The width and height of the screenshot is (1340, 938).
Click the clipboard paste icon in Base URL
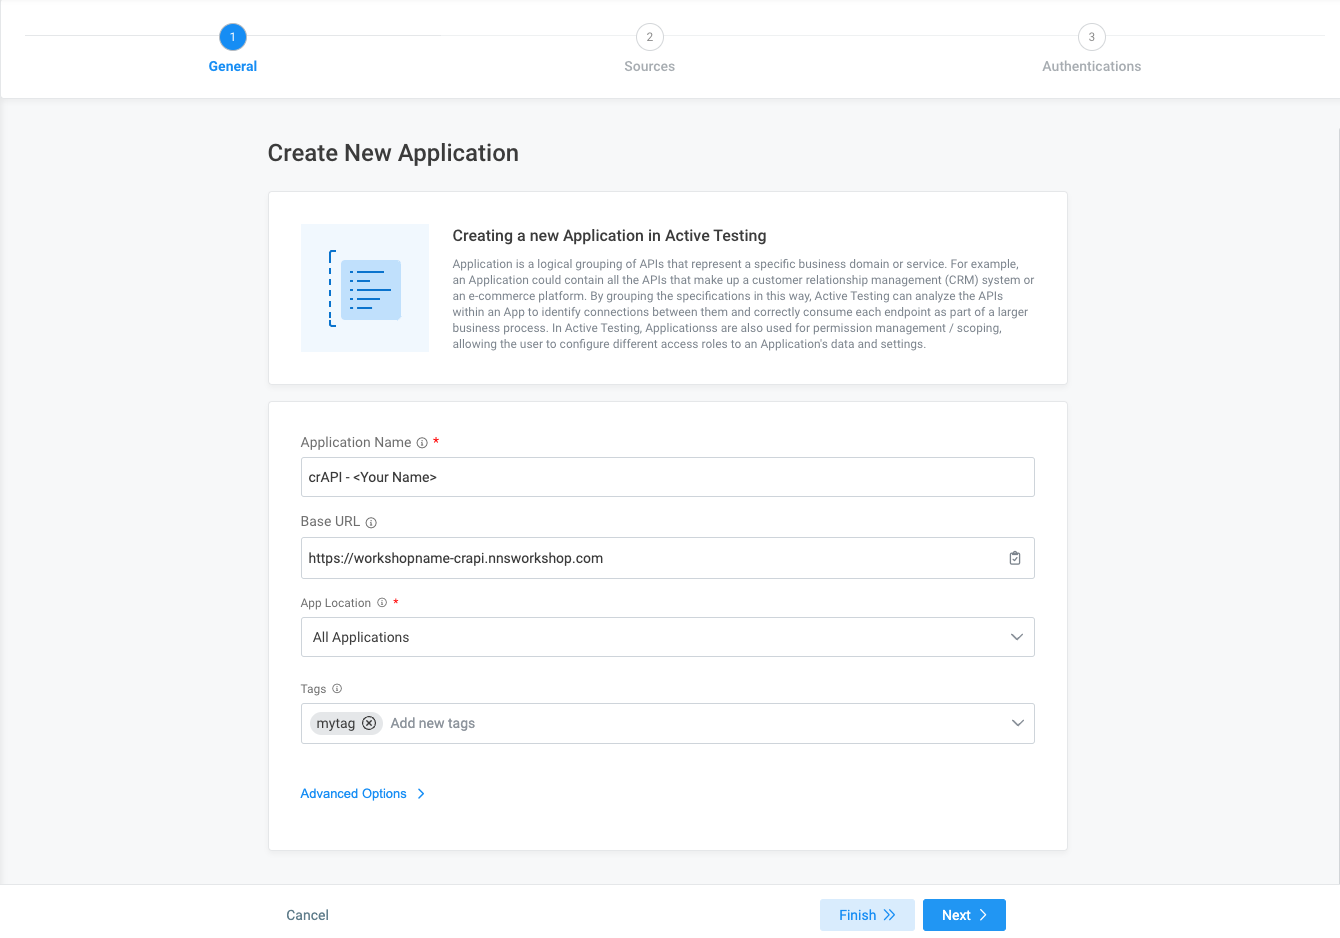(x=1015, y=558)
